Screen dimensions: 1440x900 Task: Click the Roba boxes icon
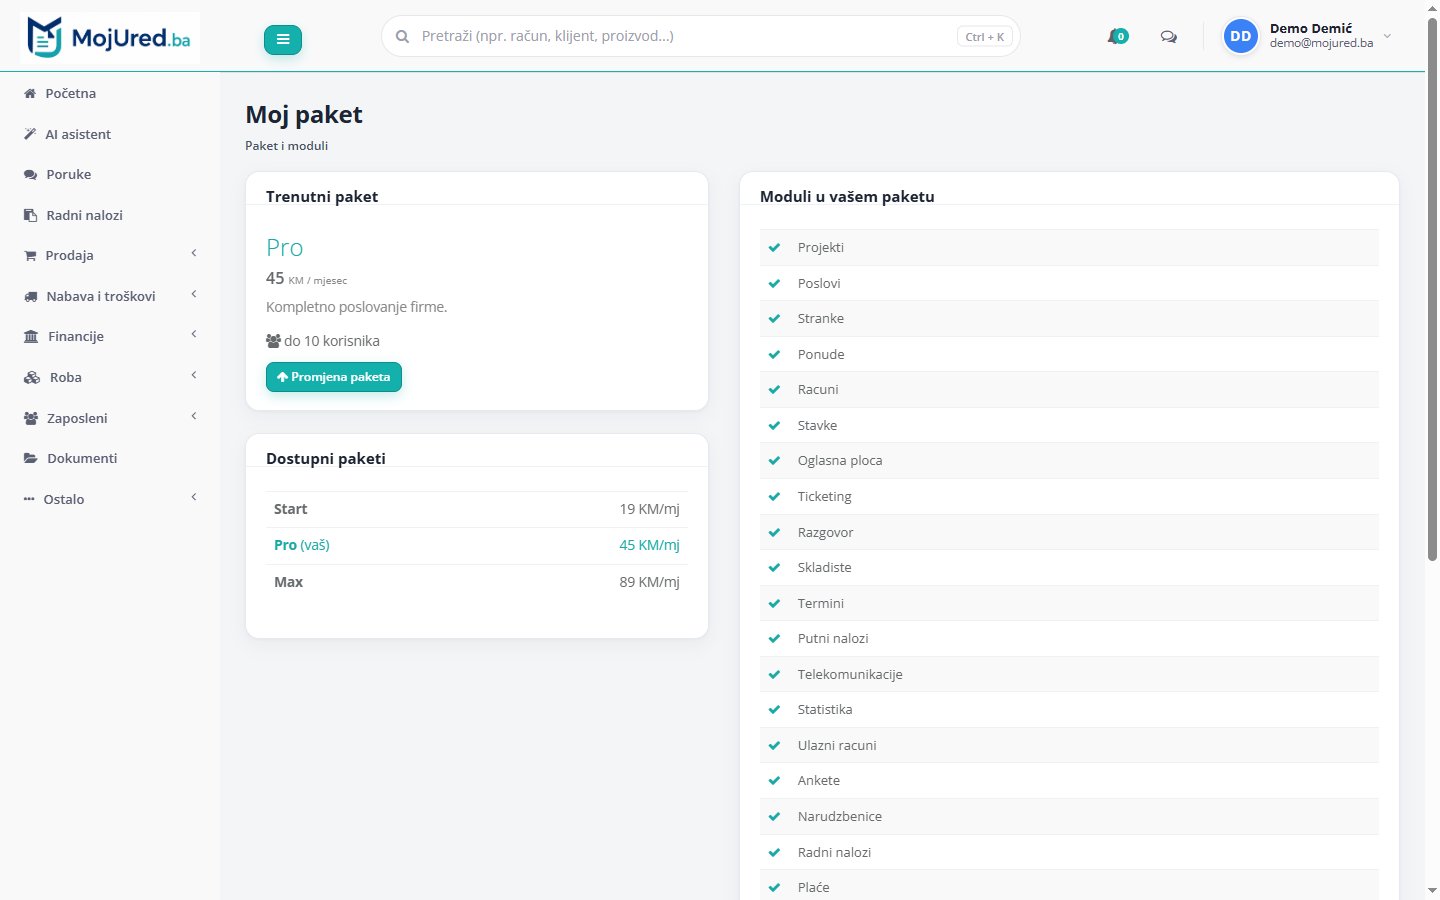32,378
